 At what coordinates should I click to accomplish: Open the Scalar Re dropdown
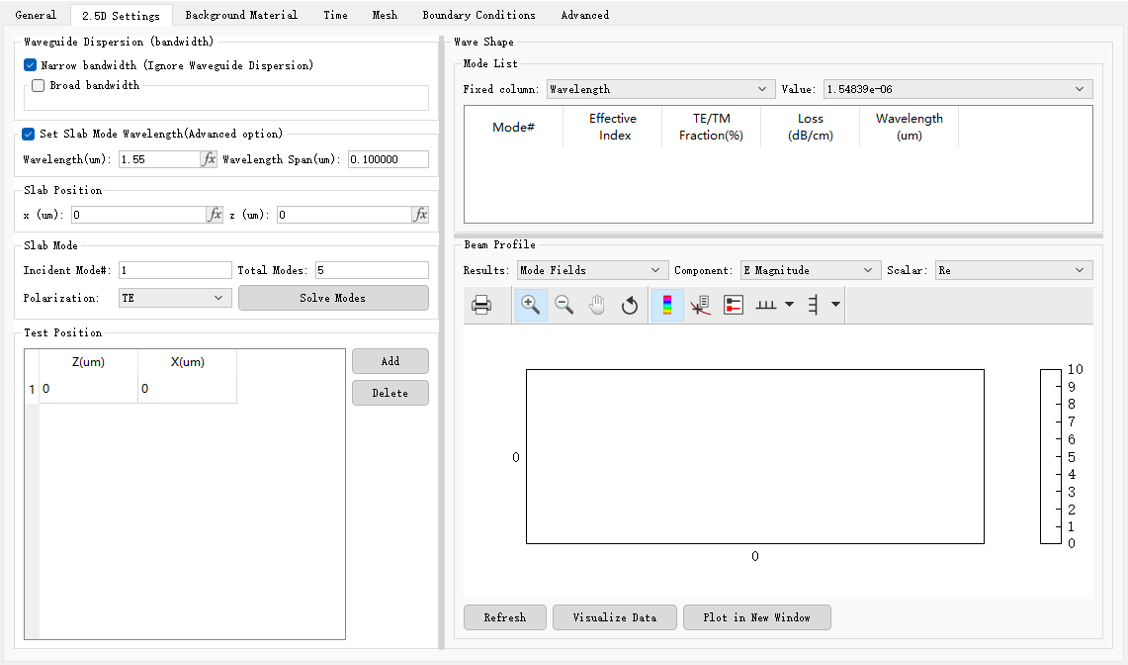1014,271
